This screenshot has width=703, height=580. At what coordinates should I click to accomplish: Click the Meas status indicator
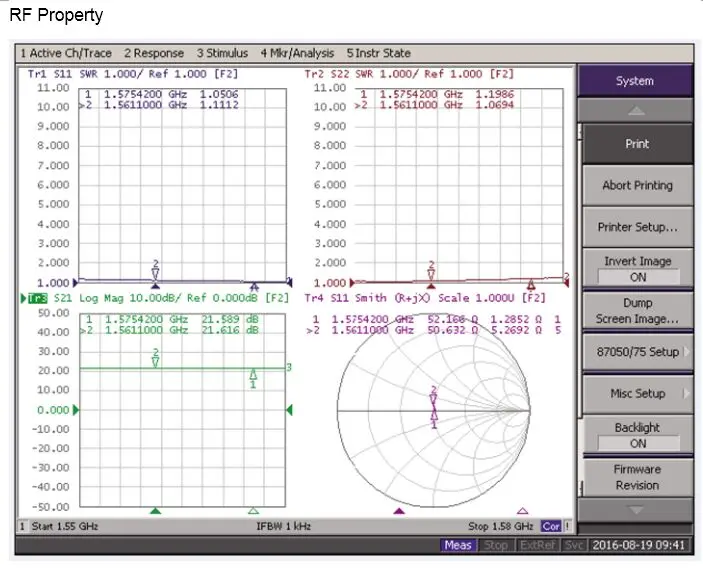click(458, 545)
